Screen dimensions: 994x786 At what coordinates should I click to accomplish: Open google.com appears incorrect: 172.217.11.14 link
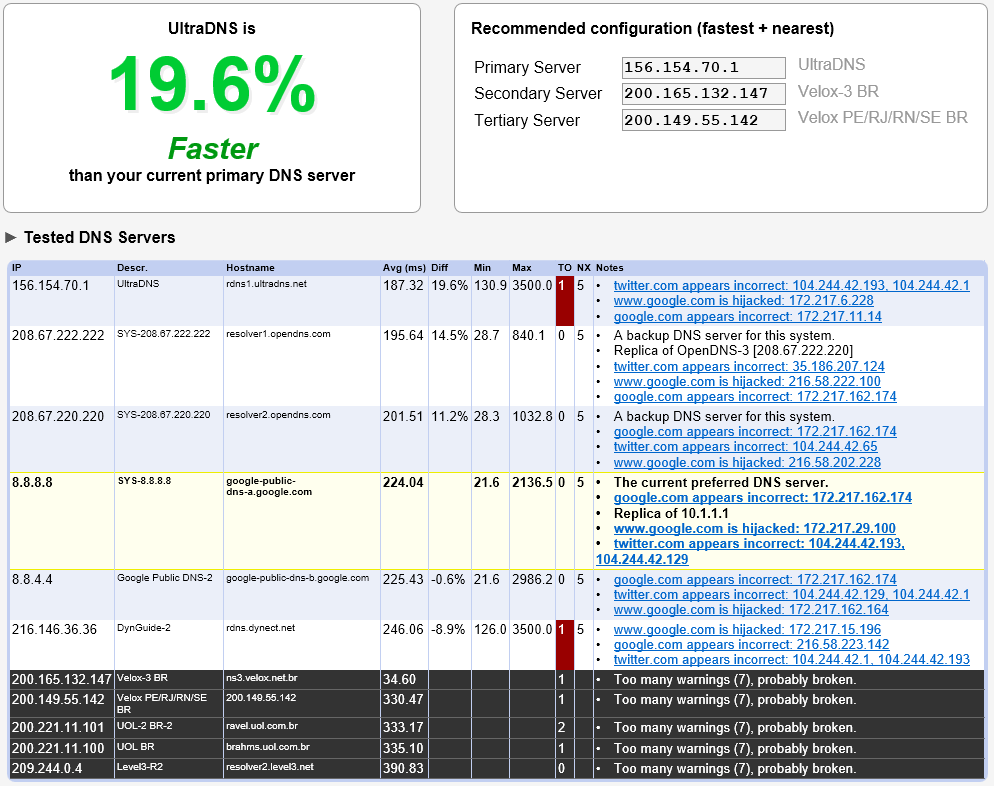747,316
